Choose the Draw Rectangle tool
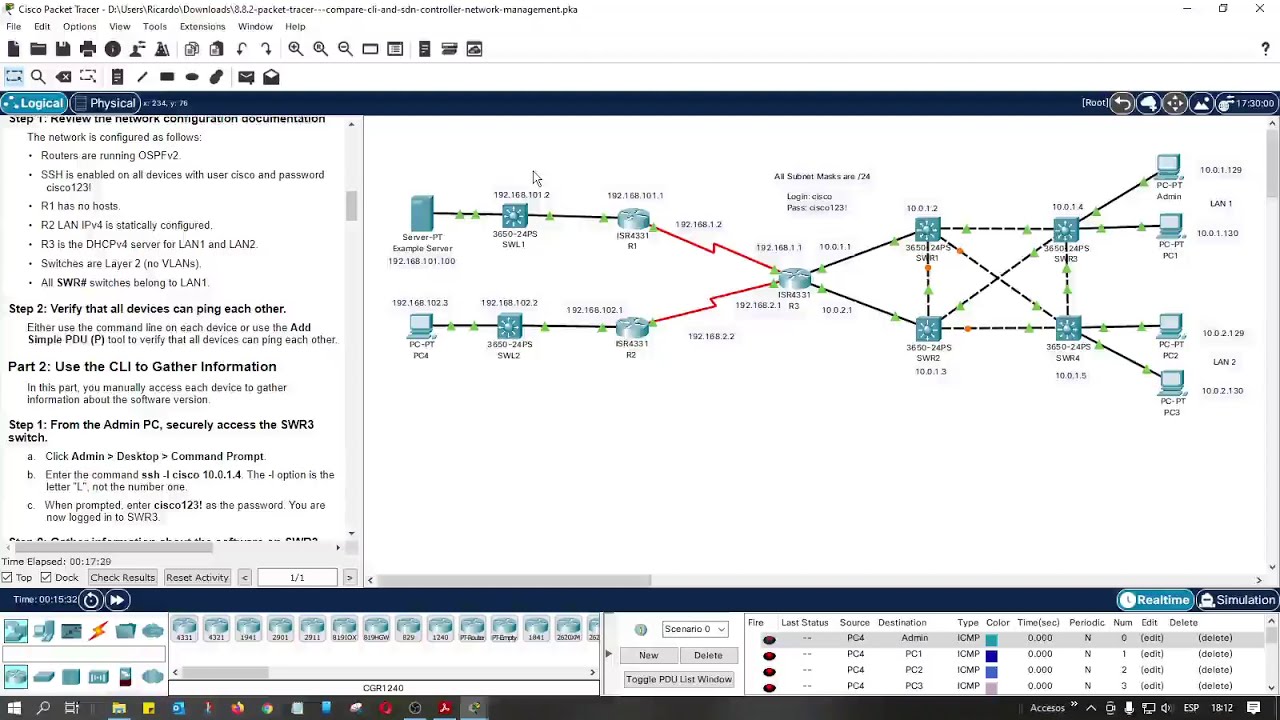This screenshot has height=720, width=1280. [x=167, y=77]
